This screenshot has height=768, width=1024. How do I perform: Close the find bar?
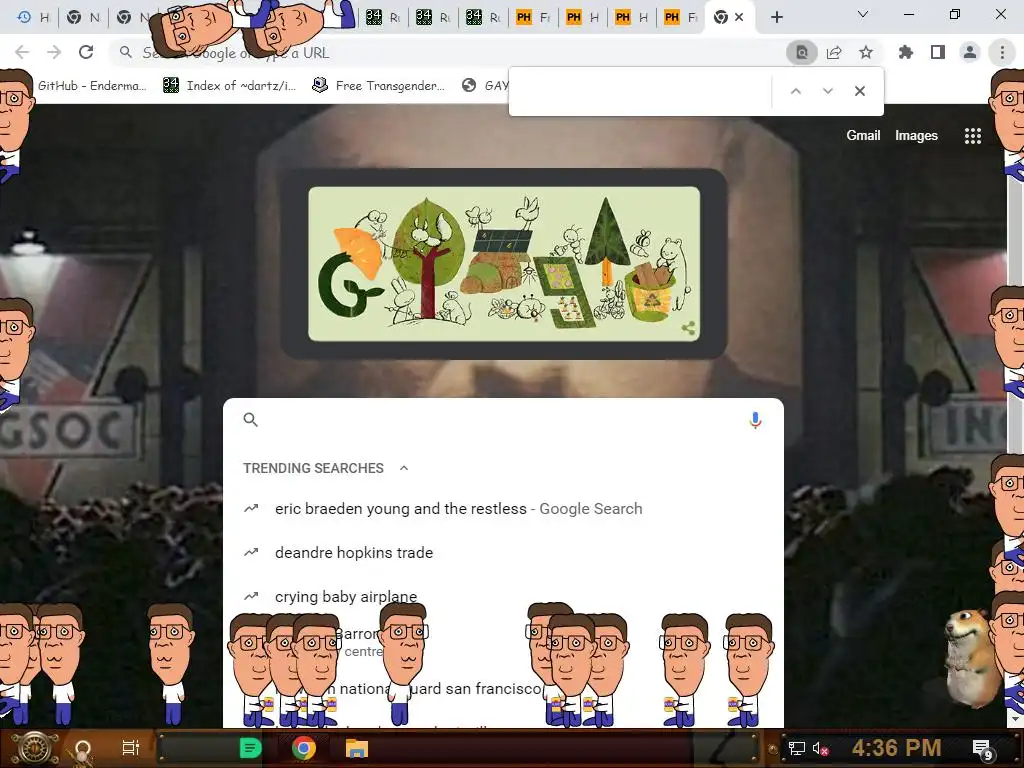(x=860, y=91)
